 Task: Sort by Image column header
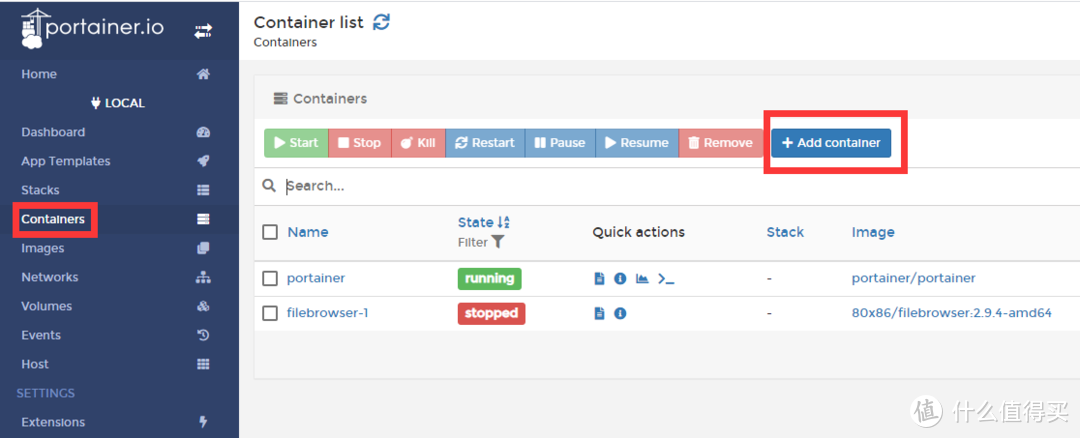point(873,232)
